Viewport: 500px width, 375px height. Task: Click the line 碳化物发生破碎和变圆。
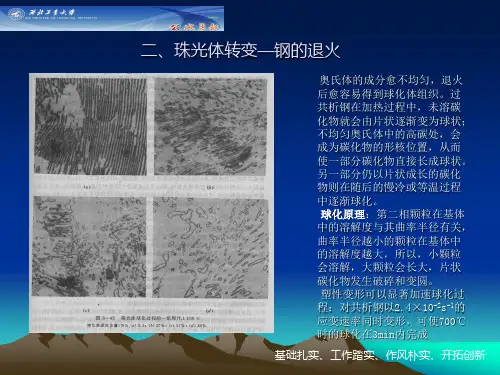(376, 281)
